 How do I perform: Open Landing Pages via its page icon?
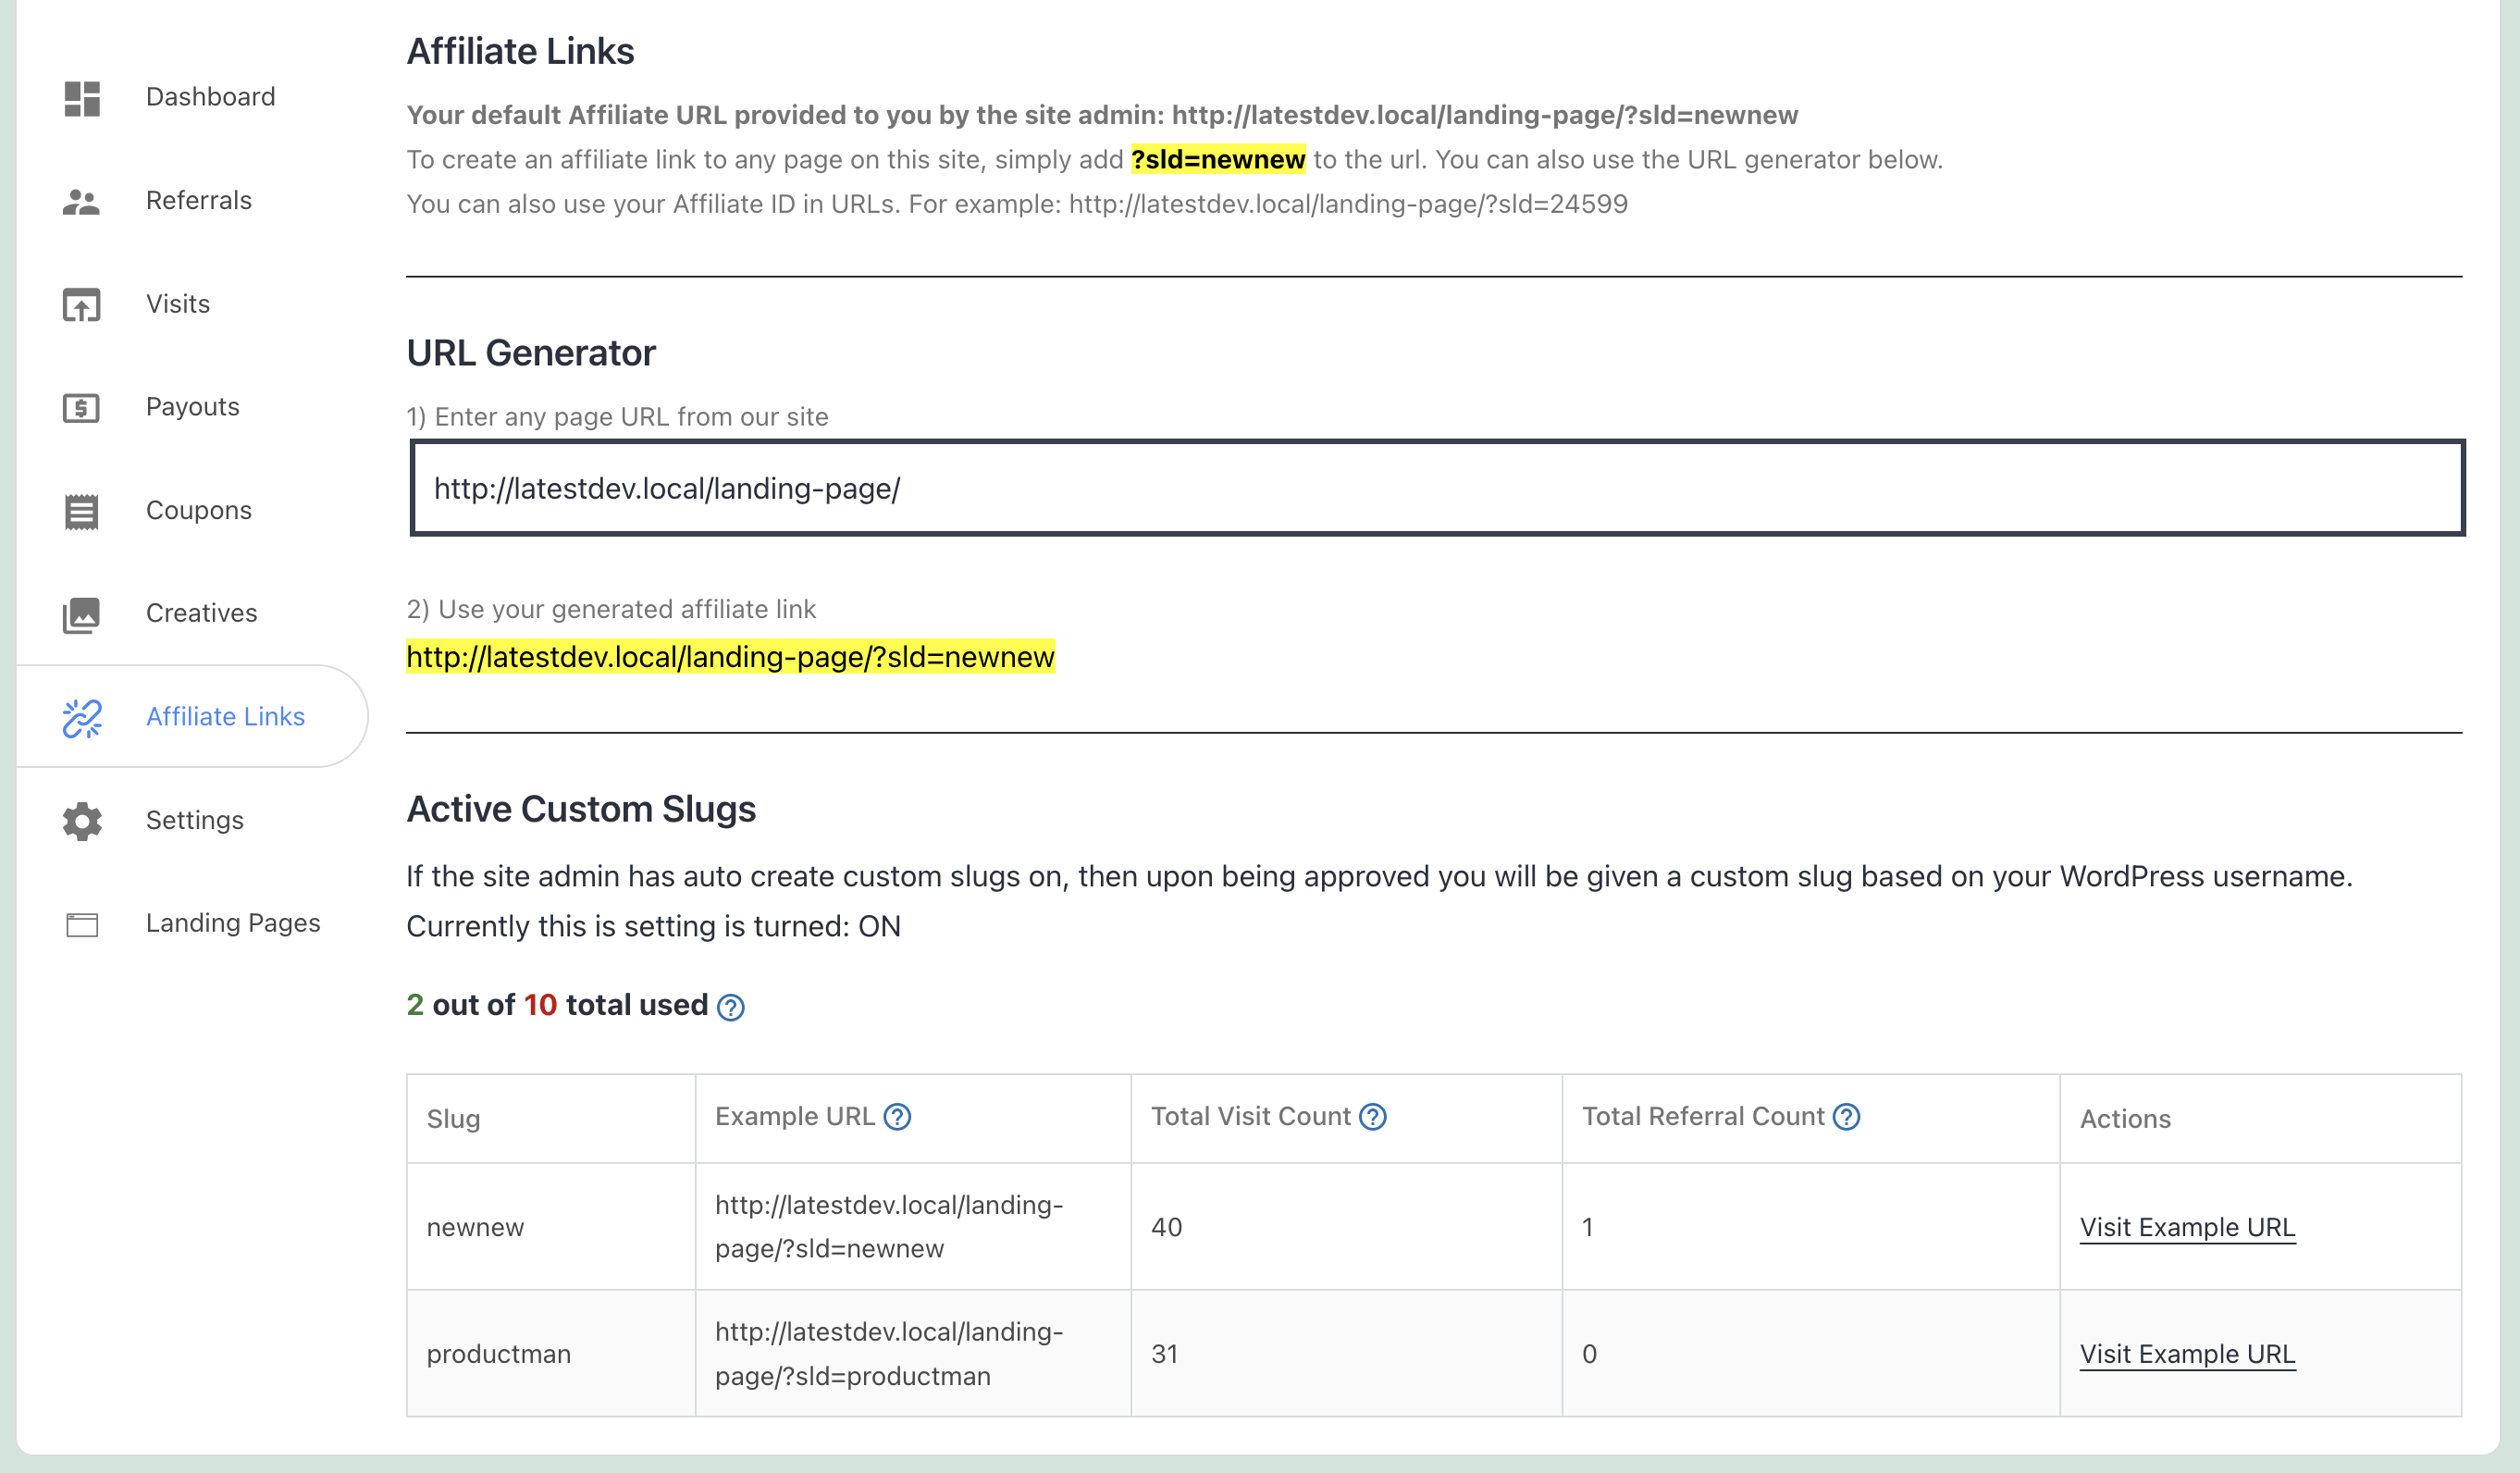(x=81, y=924)
